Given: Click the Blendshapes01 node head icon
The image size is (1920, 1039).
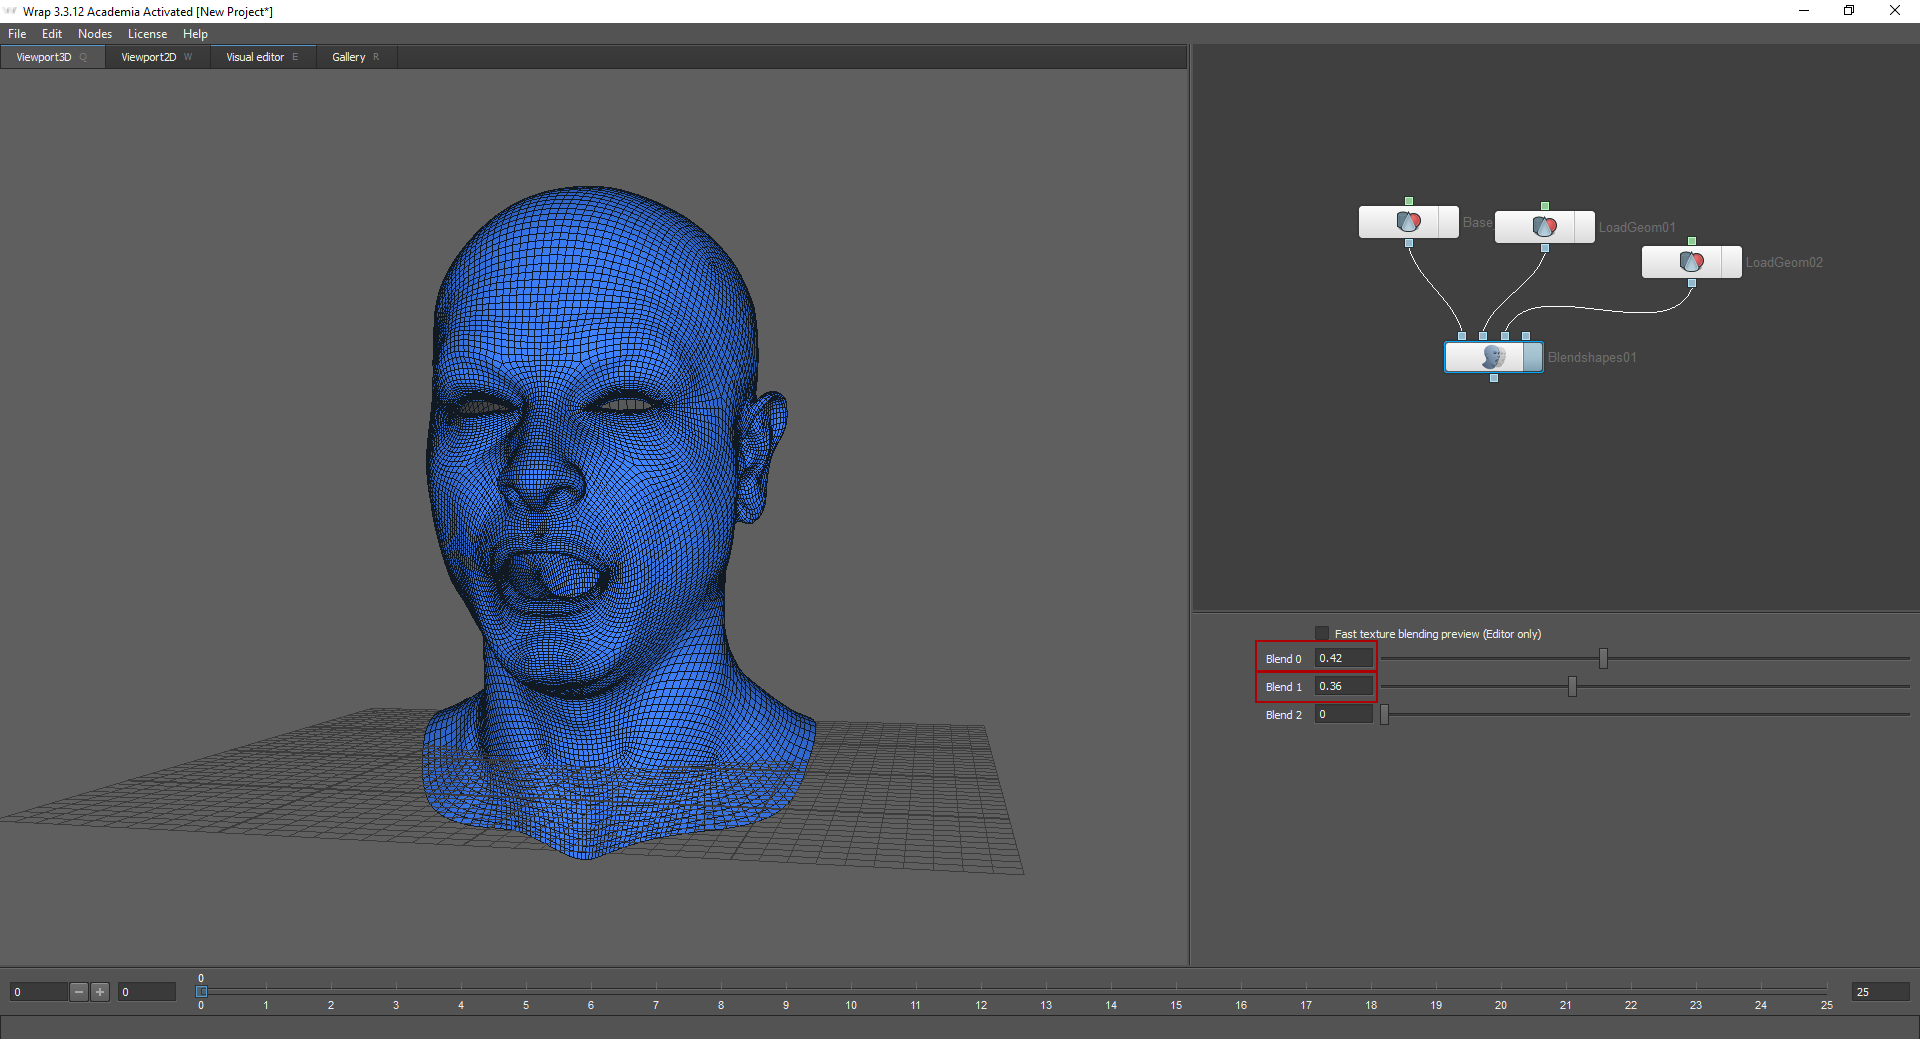Looking at the screenshot, I should click(x=1493, y=357).
